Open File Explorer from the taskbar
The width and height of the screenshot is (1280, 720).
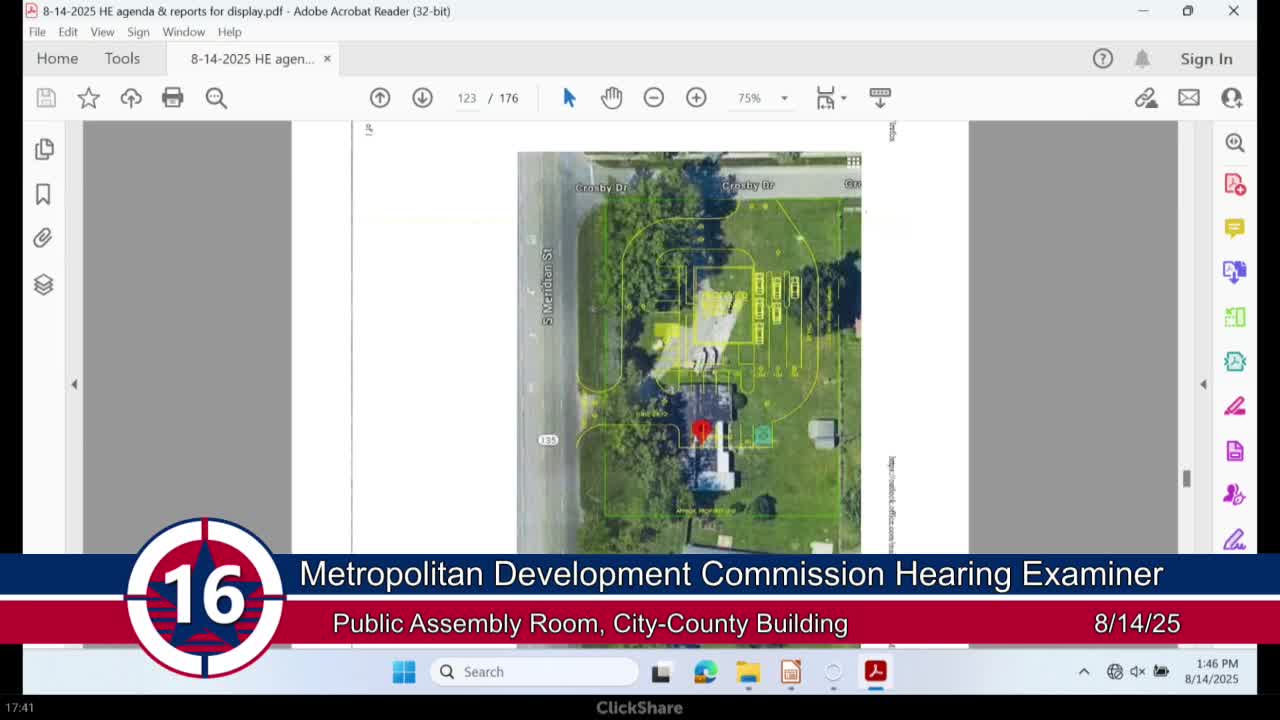pos(748,672)
